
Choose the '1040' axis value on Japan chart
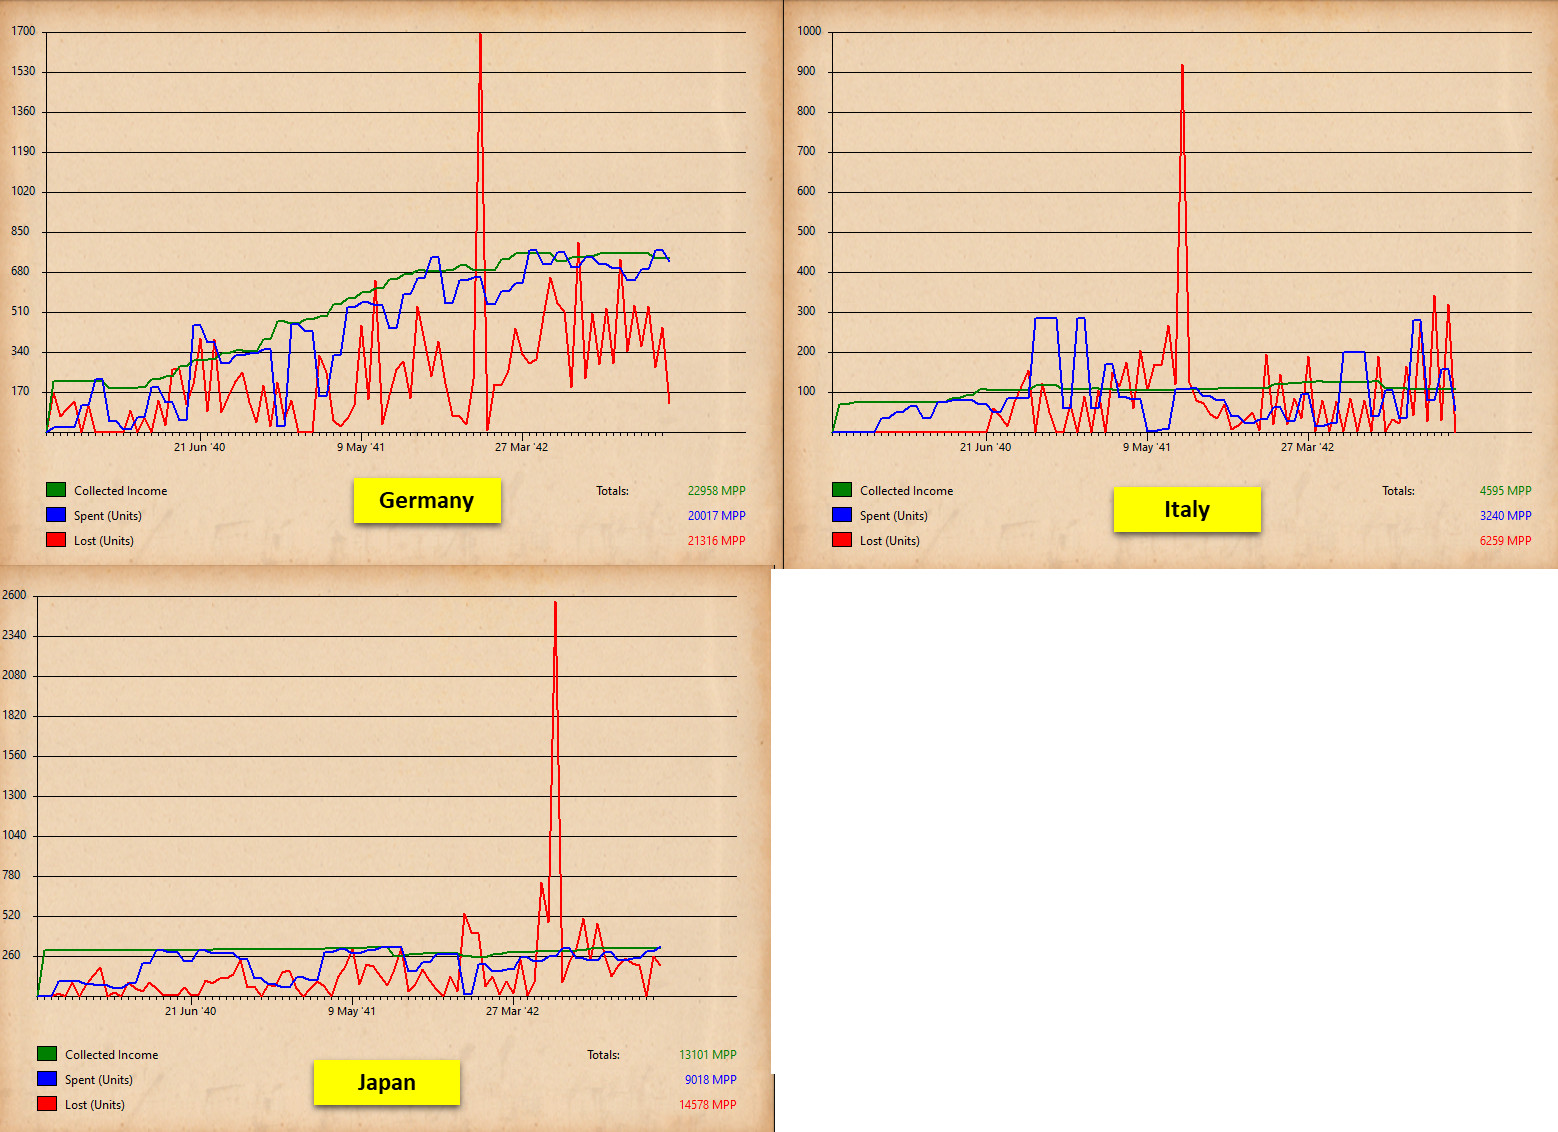coord(14,835)
